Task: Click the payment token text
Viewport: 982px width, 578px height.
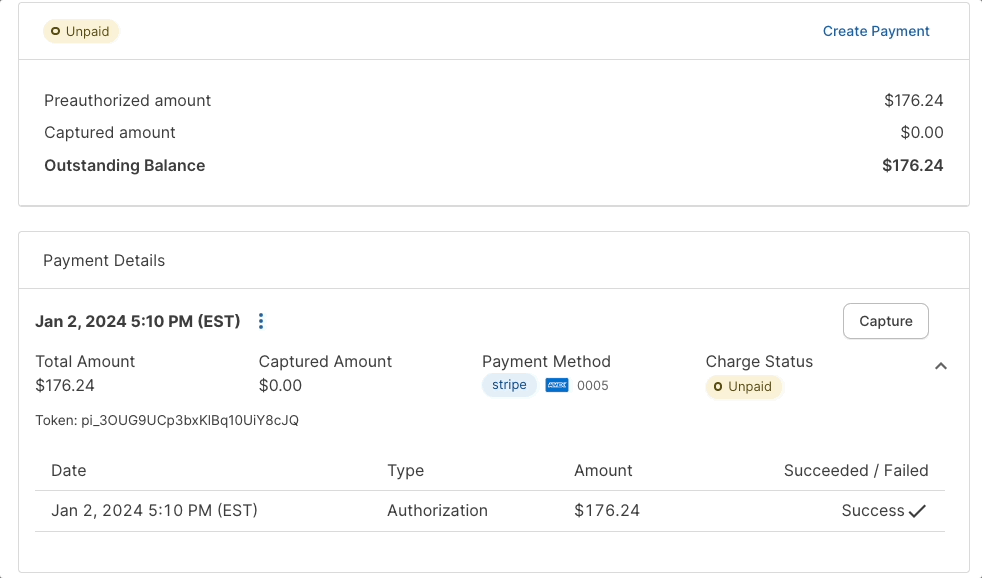Action: pos(167,421)
